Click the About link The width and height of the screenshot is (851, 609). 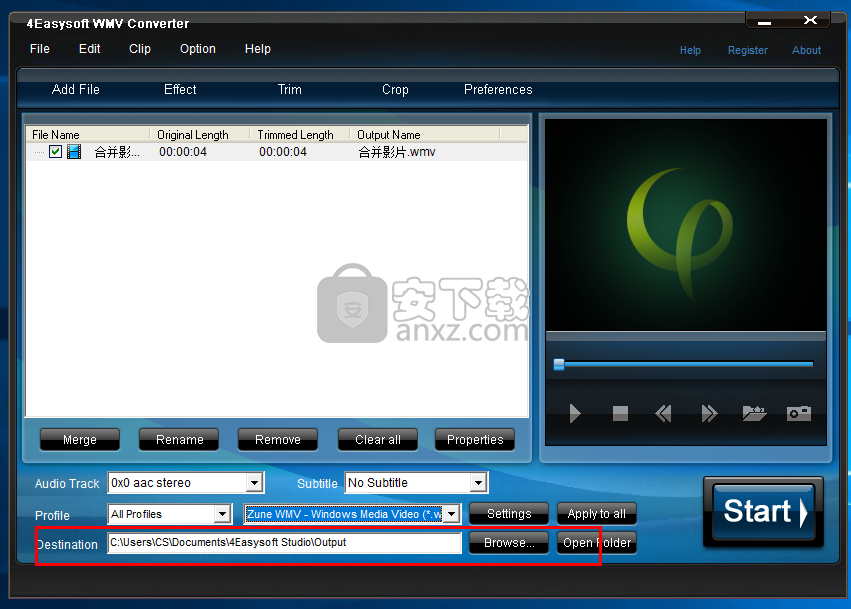[806, 50]
